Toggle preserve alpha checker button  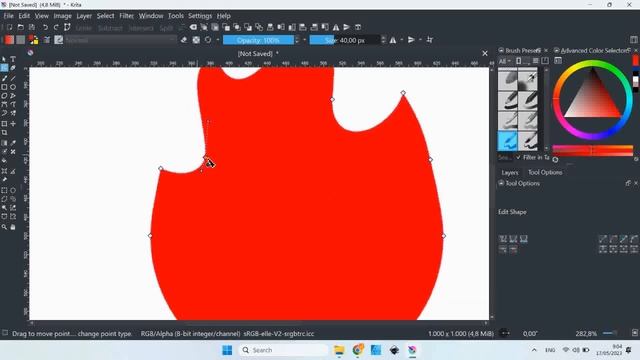pyautogui.click(x=196, y=40)
